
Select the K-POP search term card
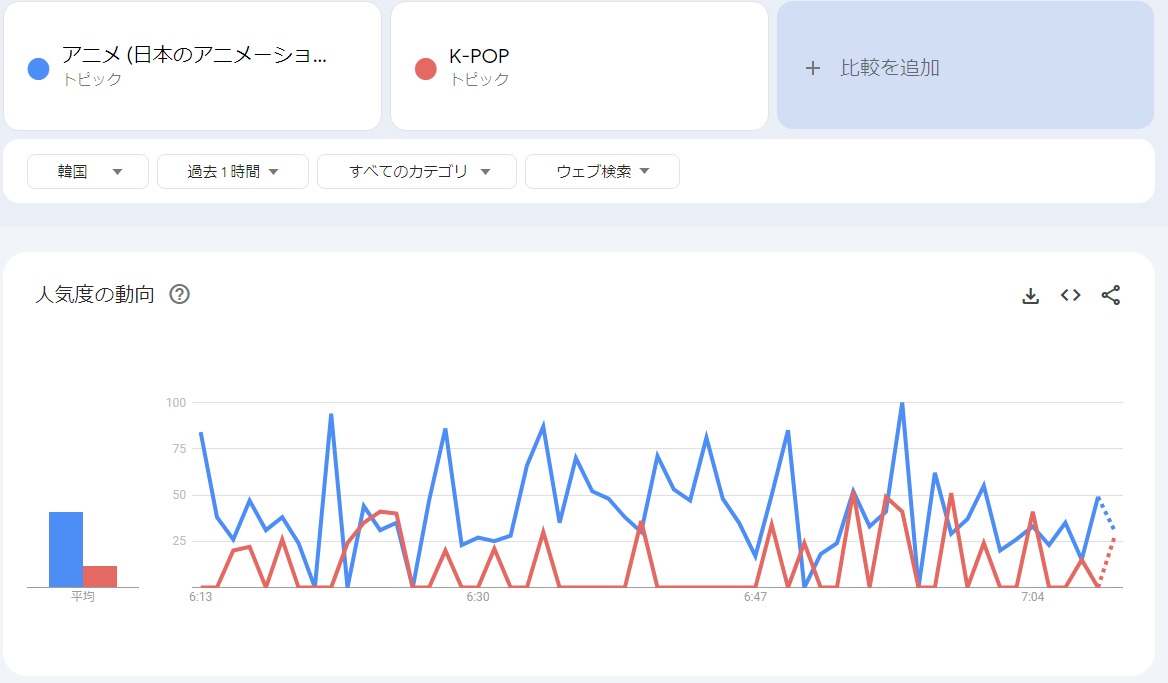tap(579, 66)
